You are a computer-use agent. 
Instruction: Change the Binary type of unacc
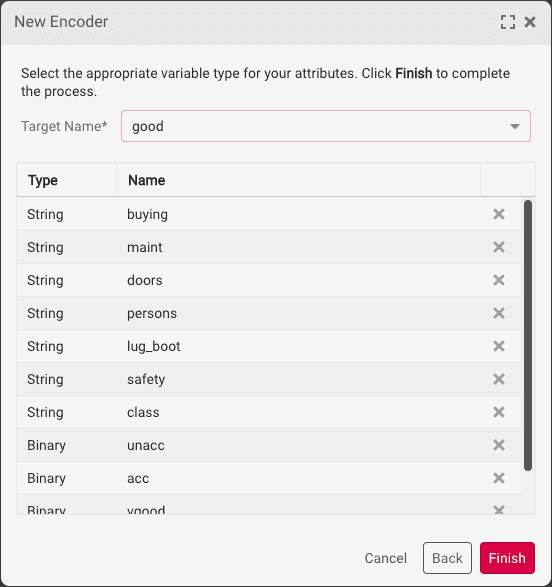pos(46,445)
